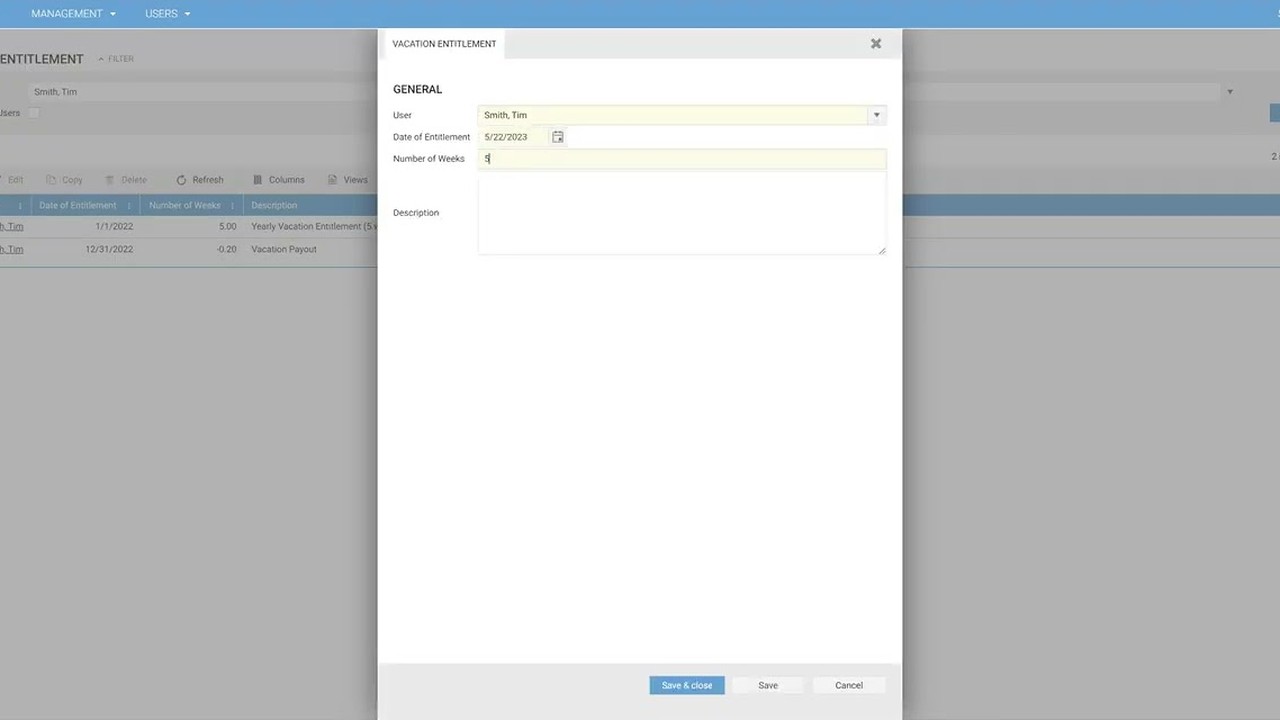Sort by the Description column header
This screenshot has width=1280, height=720.
coord(274,206)
